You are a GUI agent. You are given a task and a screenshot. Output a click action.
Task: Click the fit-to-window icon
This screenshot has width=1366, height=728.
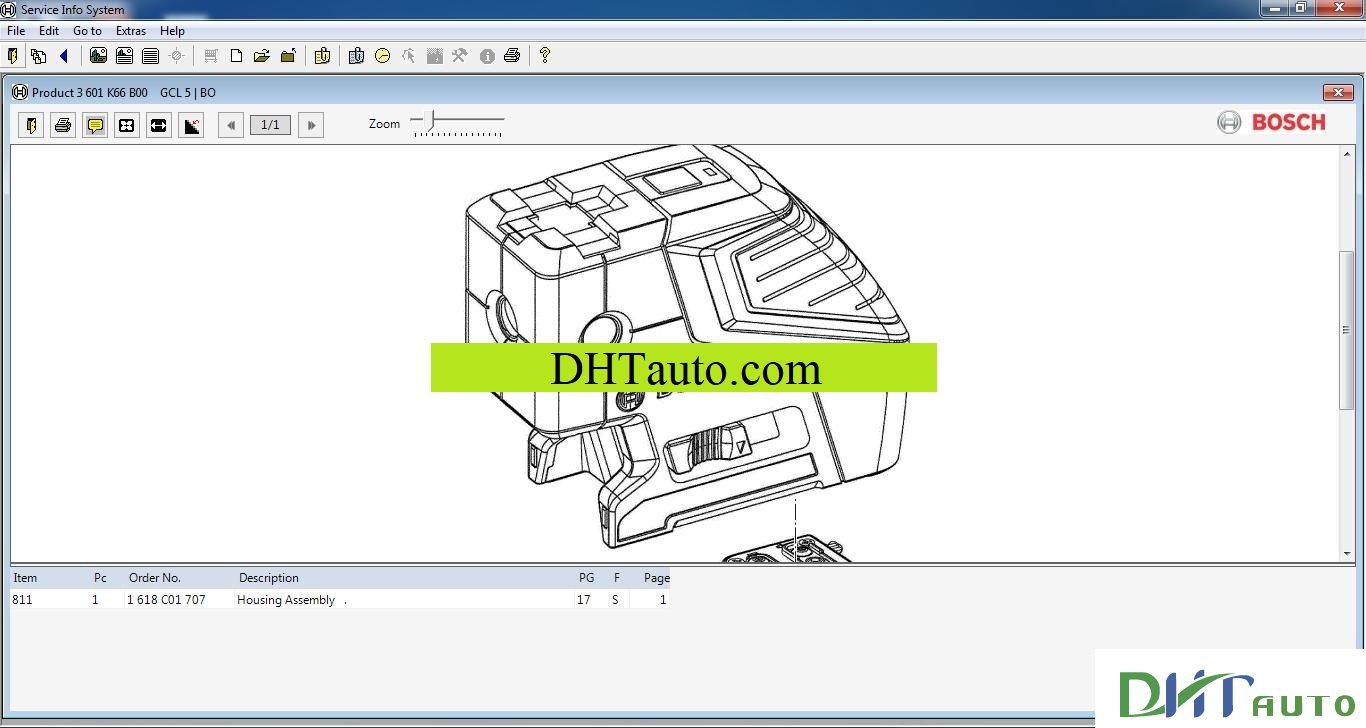point(126,125)
